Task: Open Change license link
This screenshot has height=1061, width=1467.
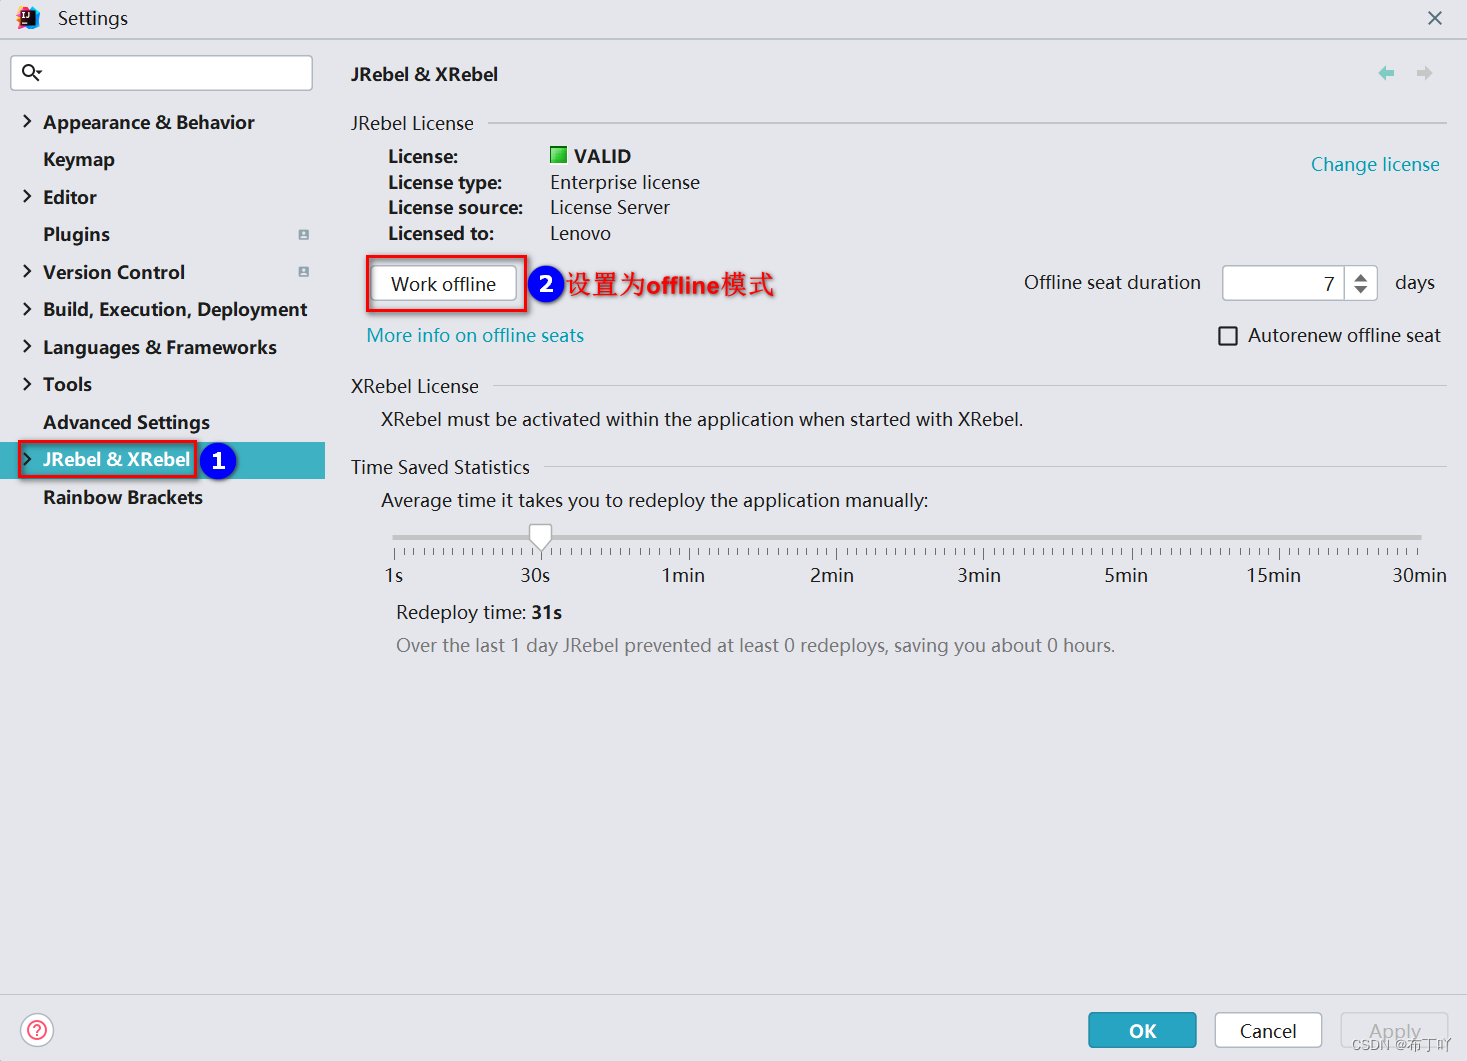Action: [1375, 164]
